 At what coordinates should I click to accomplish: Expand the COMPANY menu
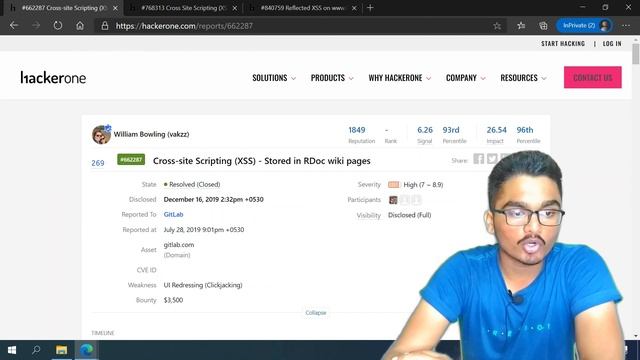pyautogui.click(x=465, y=78)
